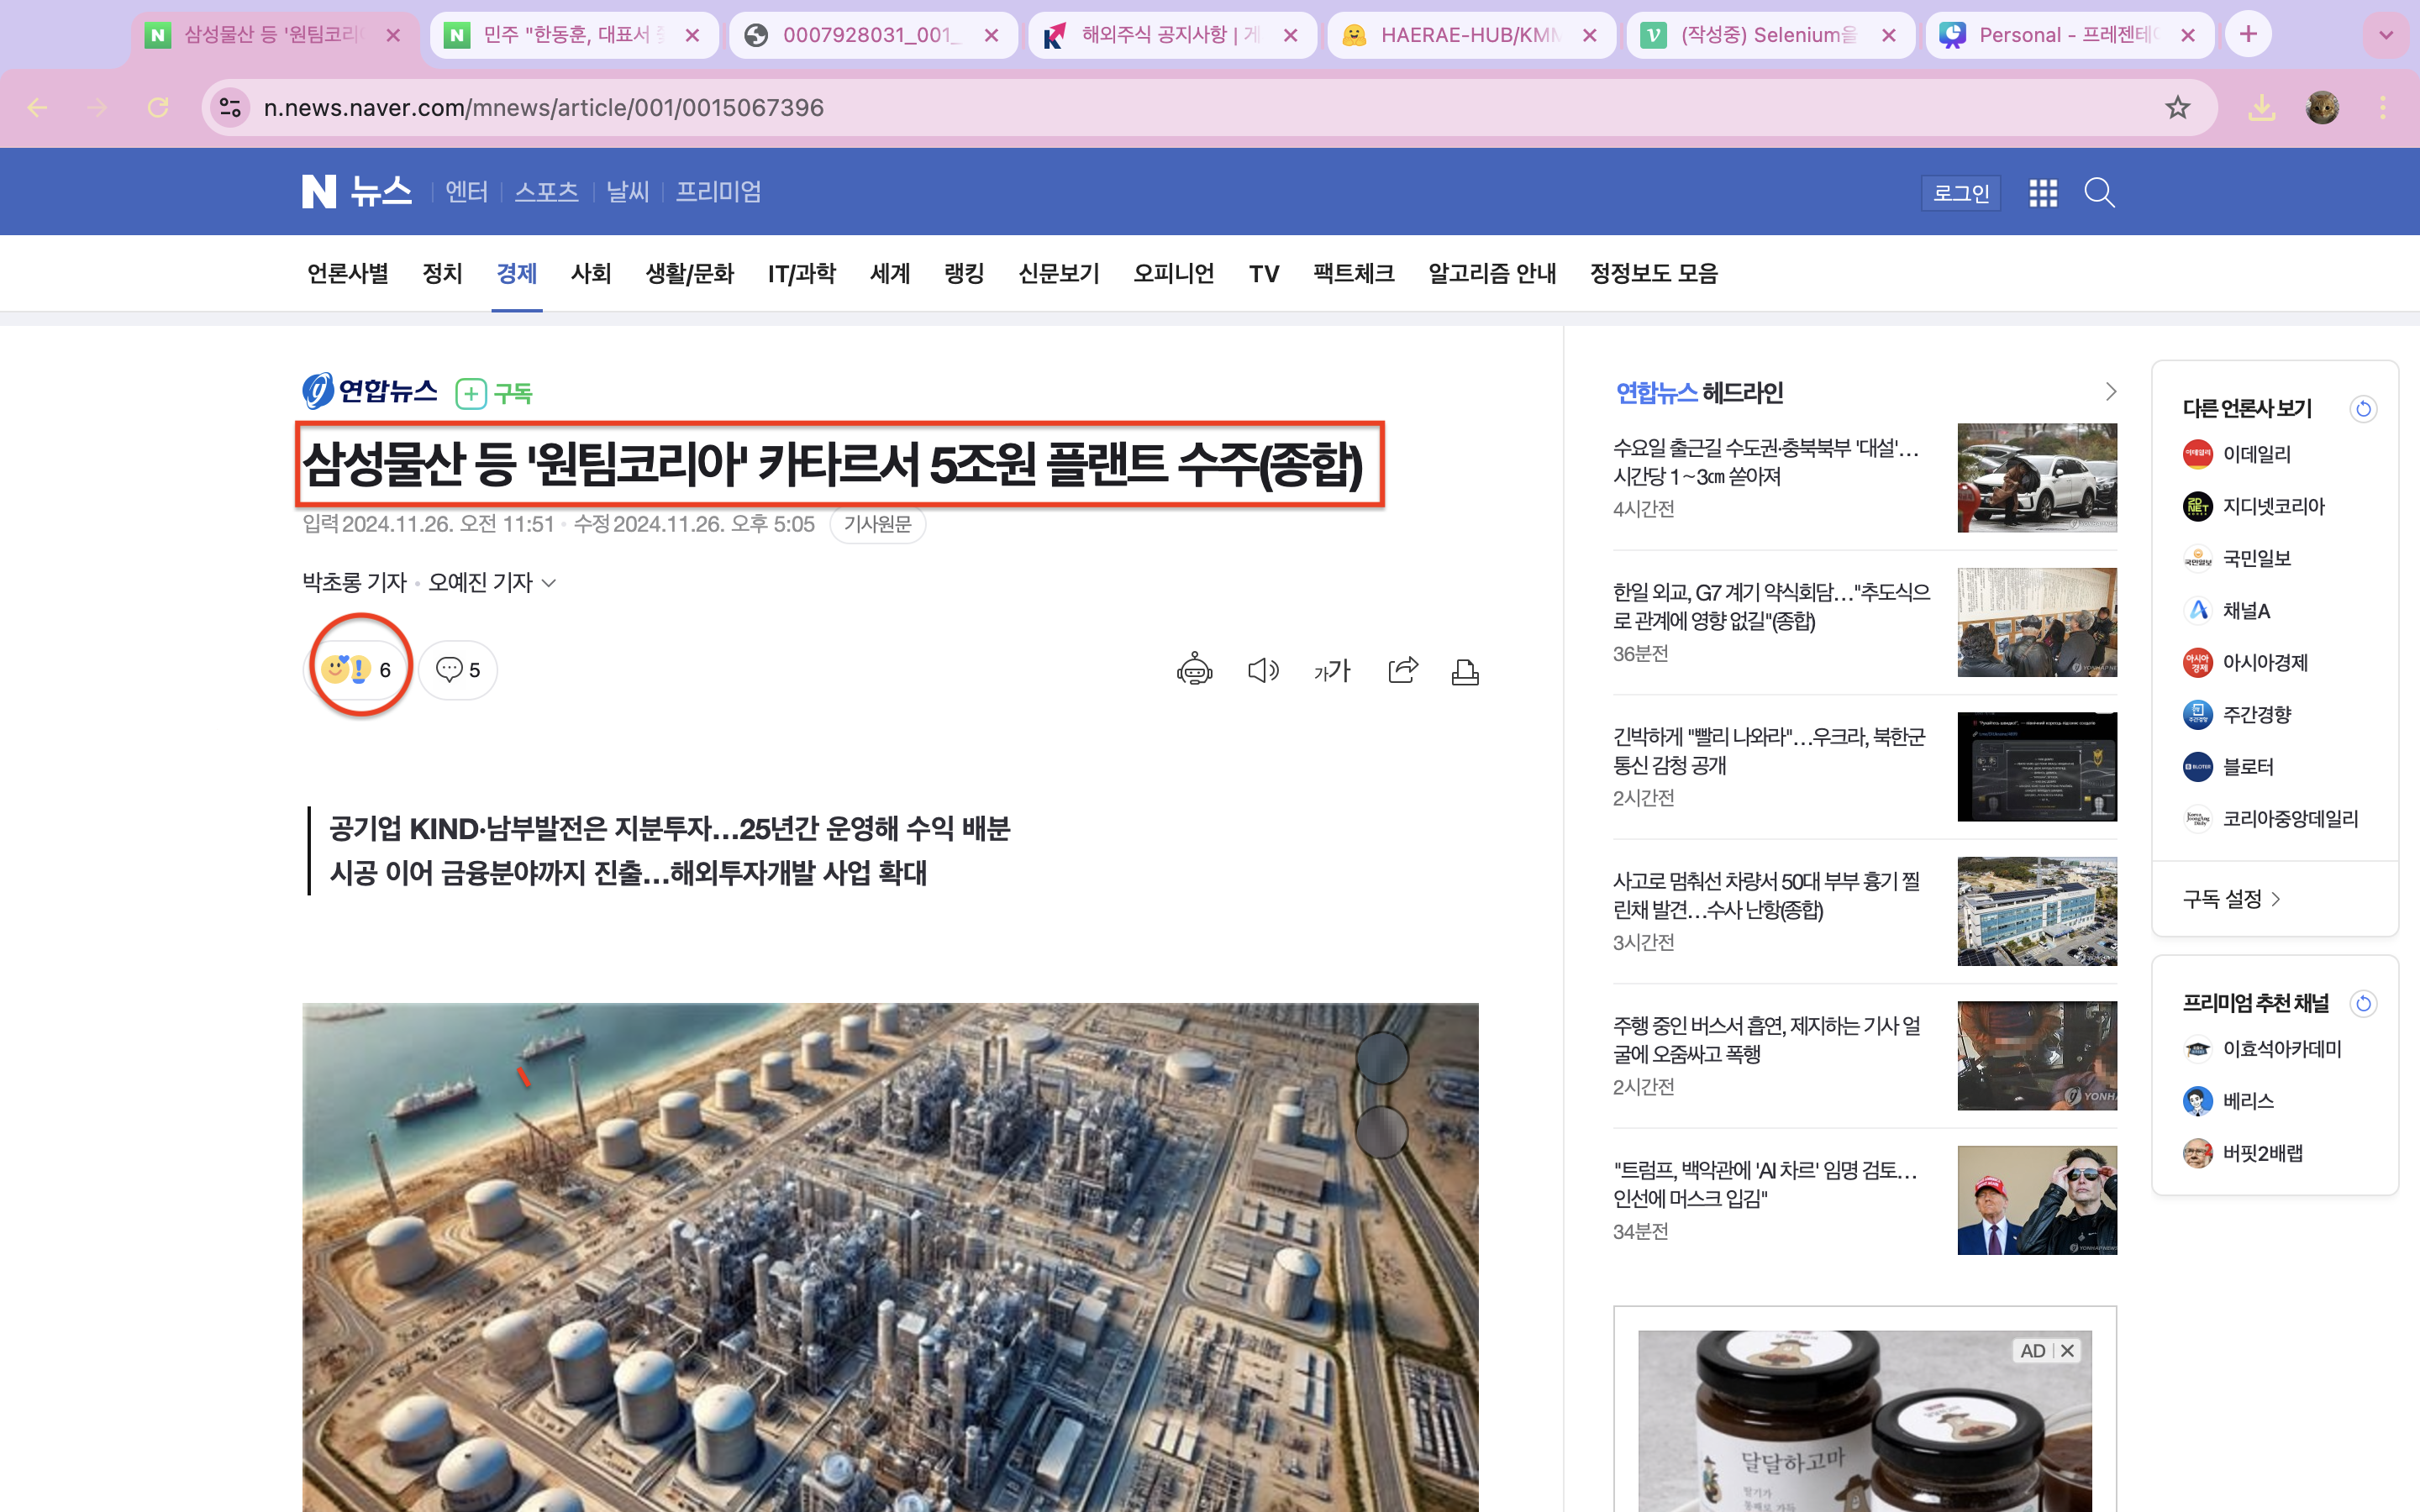Open the search magnifier icon
Screen dimensions: 2420x1512
tap(2099, 192)
